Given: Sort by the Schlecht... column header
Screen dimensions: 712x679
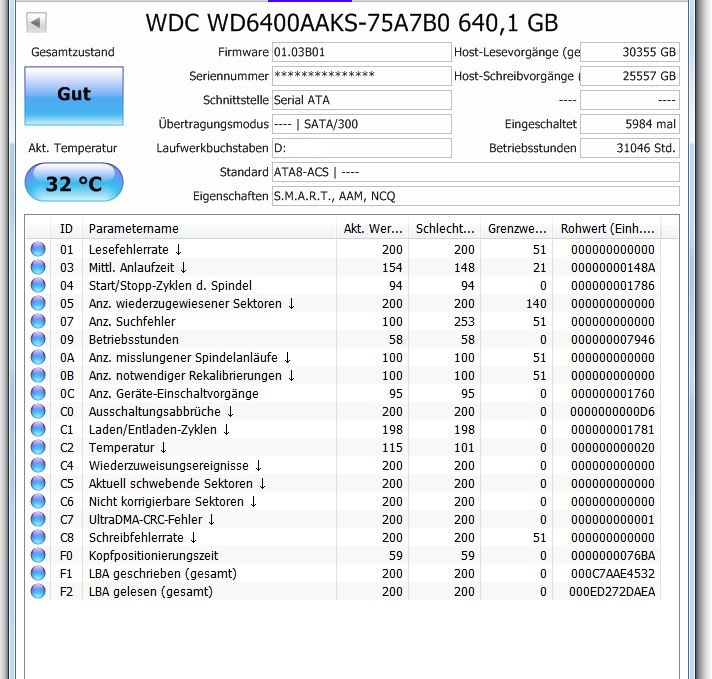Looking at the screenshot, I should tap(445, 228).
